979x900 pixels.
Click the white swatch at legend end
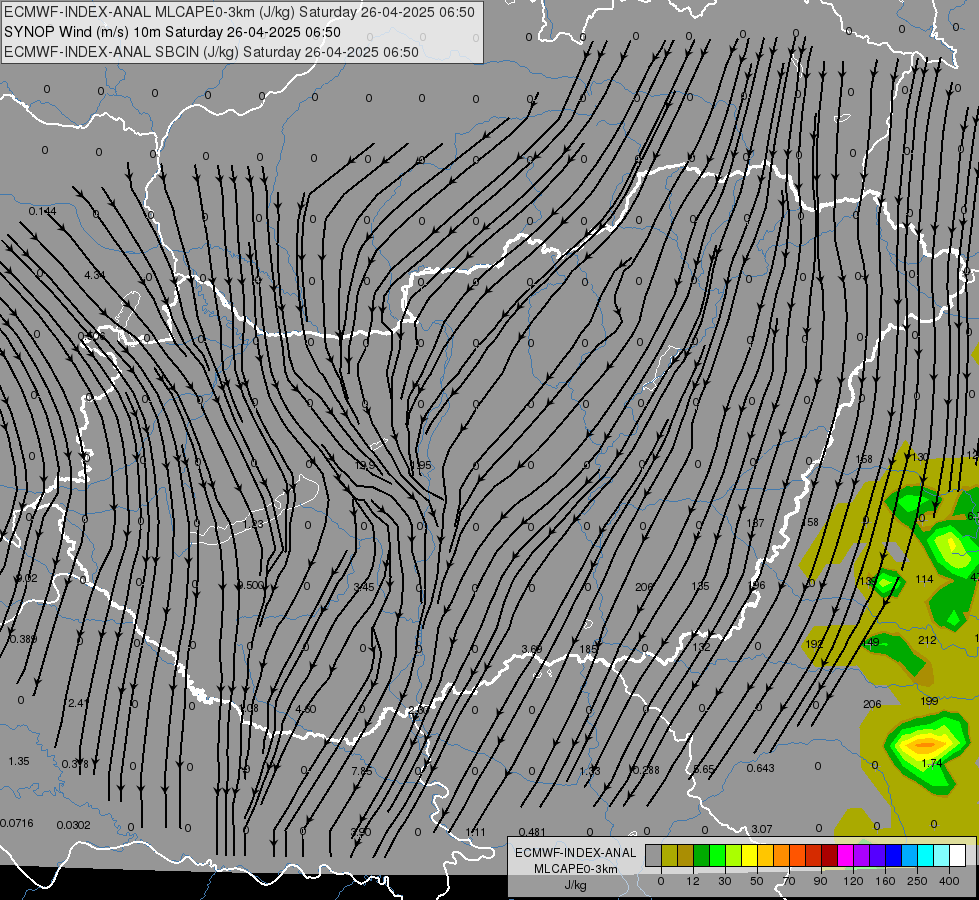tap(957, 856)
